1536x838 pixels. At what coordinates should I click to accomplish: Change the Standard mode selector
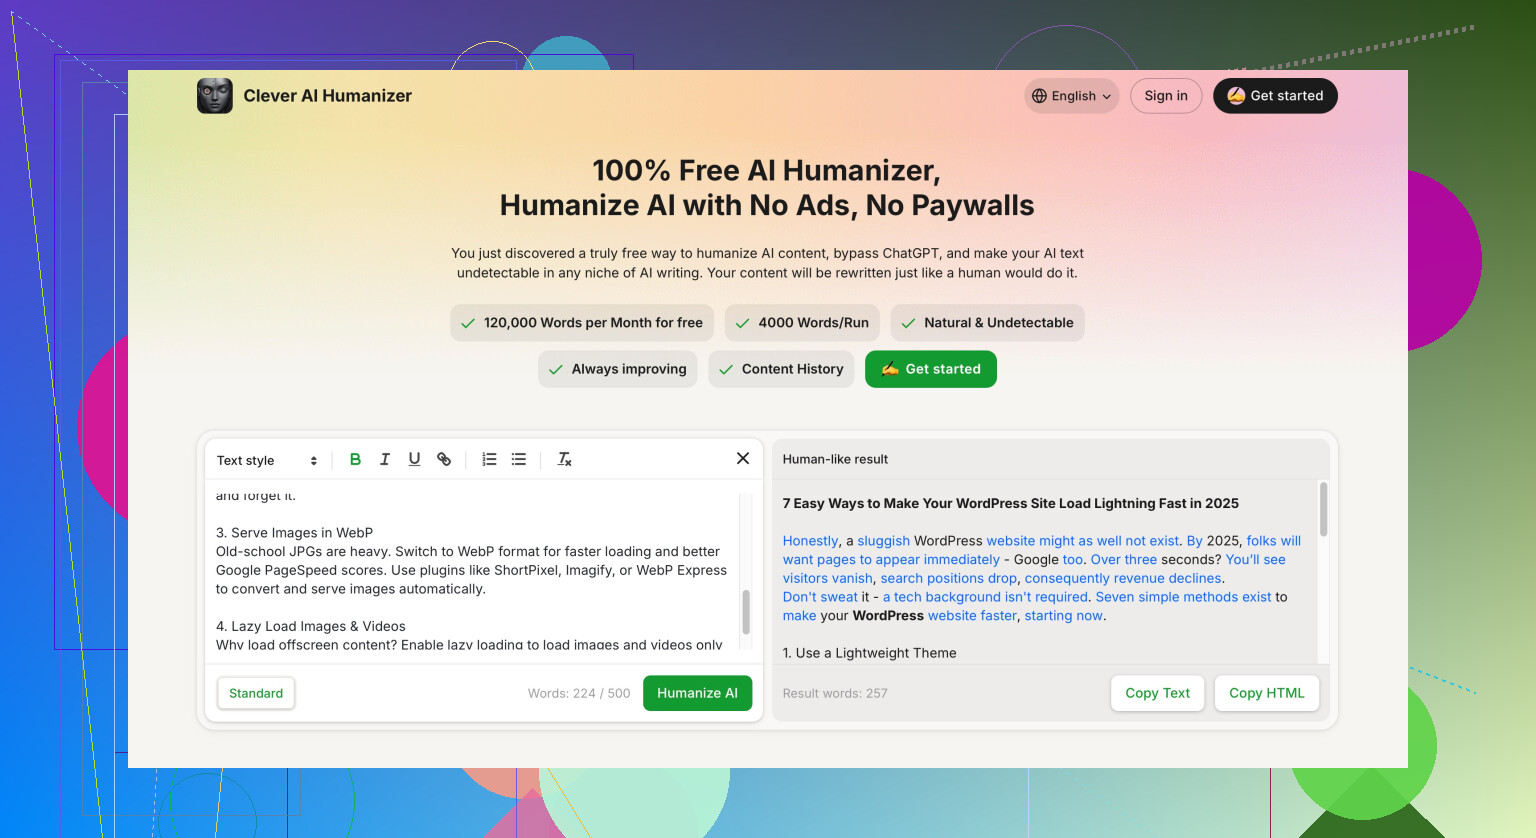[256, 693]
